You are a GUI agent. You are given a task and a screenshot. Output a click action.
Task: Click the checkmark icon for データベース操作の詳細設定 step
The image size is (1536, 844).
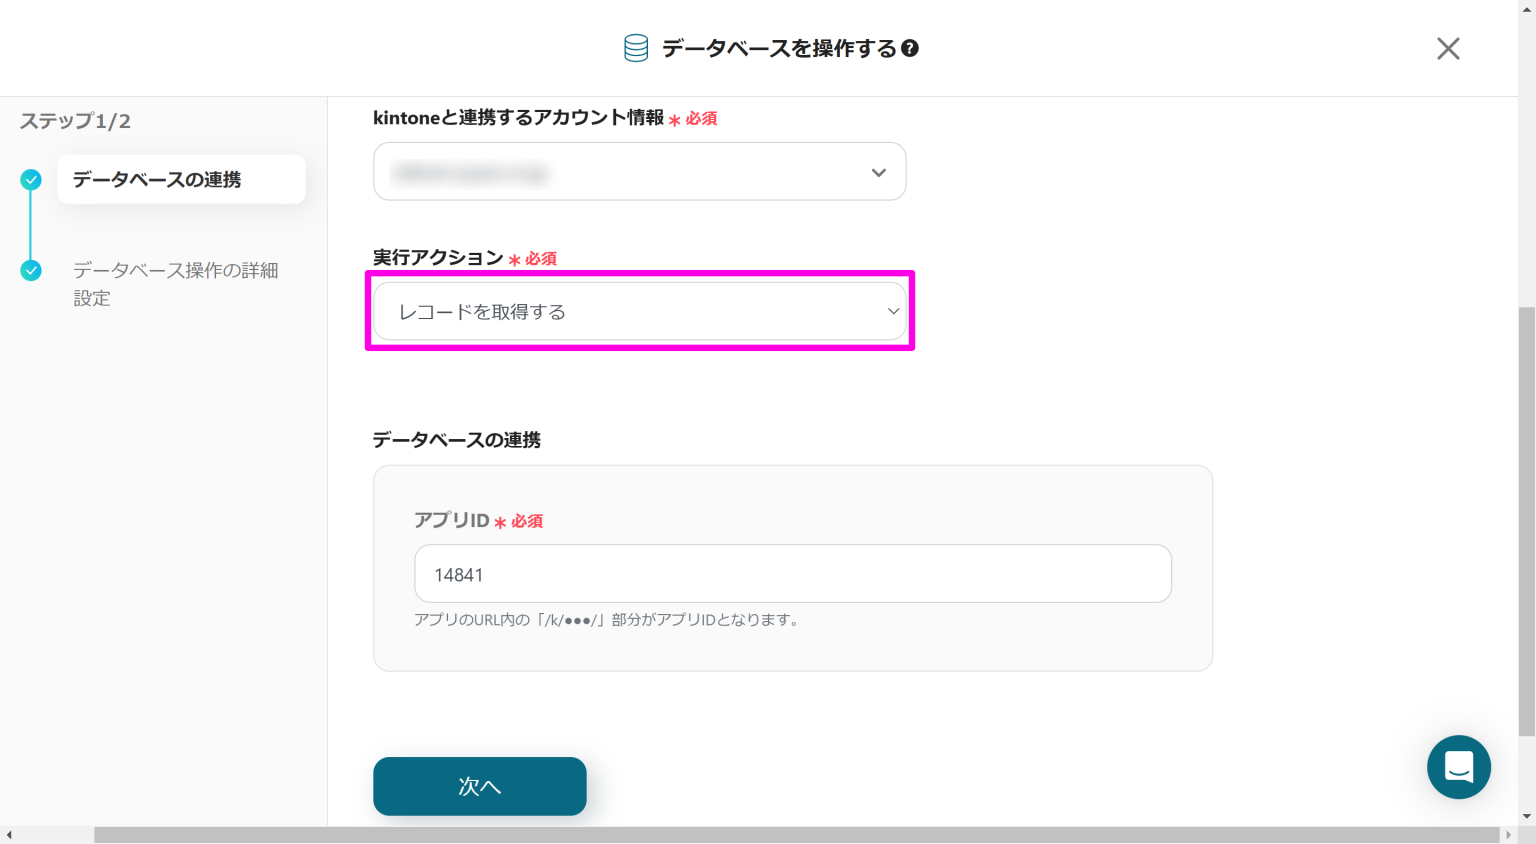point(31,270)
